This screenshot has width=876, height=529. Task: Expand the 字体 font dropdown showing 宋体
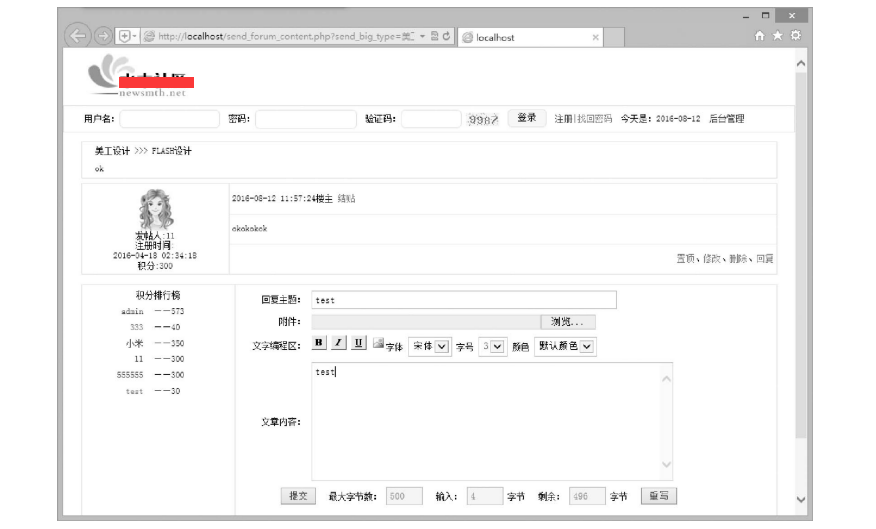pos(429,346)
